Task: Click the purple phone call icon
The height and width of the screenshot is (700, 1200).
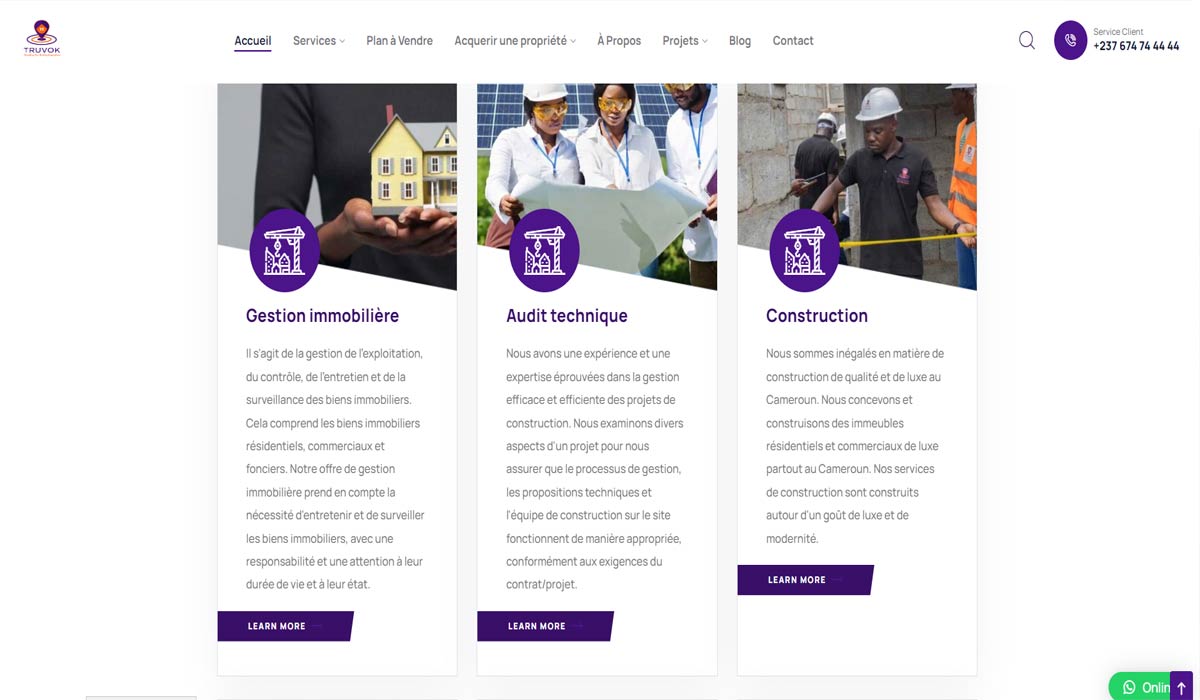Action: 1070,41
